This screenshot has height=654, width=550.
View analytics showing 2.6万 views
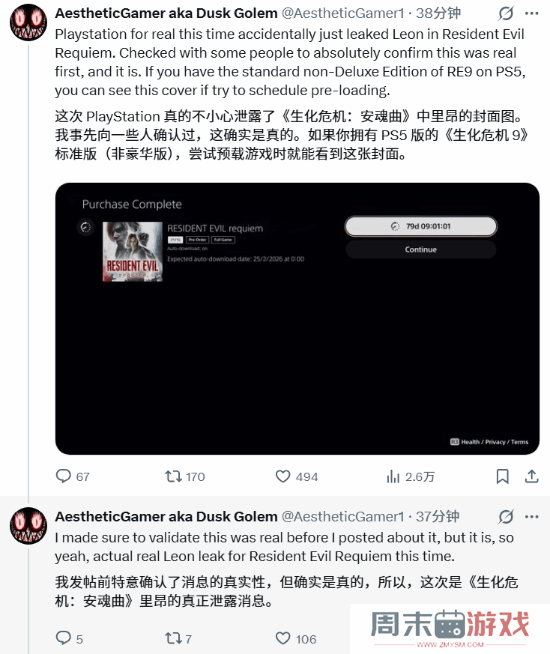pyautogui.click(x=410, y=476)
